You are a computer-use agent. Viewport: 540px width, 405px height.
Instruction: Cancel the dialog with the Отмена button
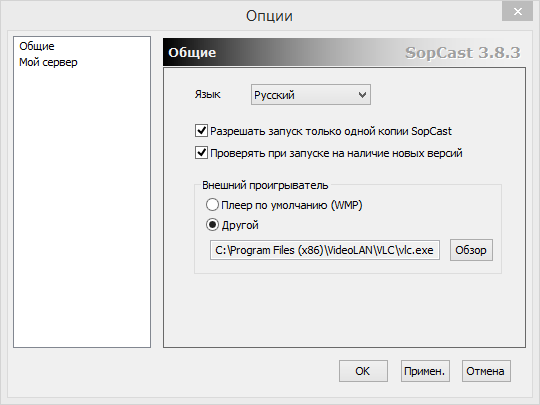tap(486, 371)
